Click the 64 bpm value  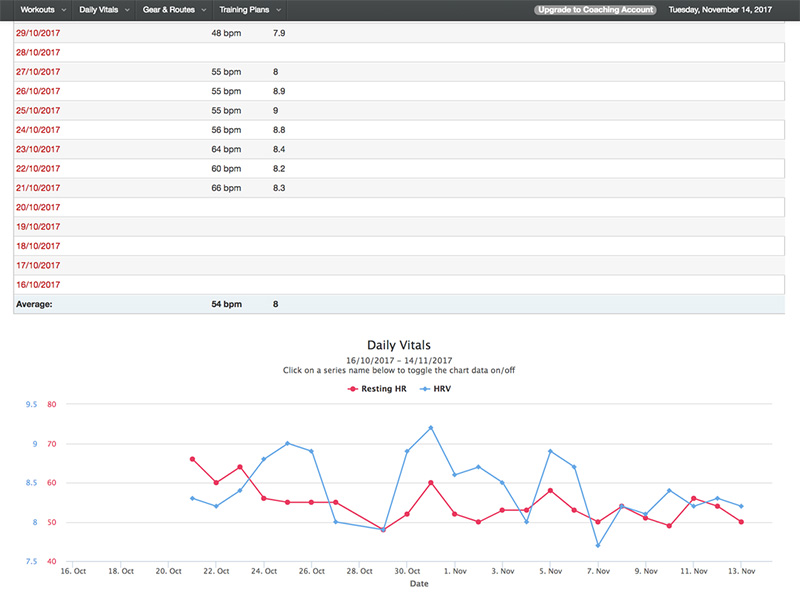(x=226, y=149)
